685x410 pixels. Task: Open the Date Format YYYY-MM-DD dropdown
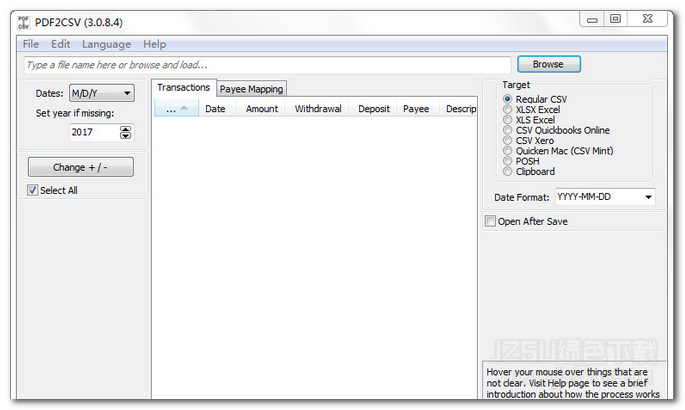pyautogui.click(x=605, y=197)
